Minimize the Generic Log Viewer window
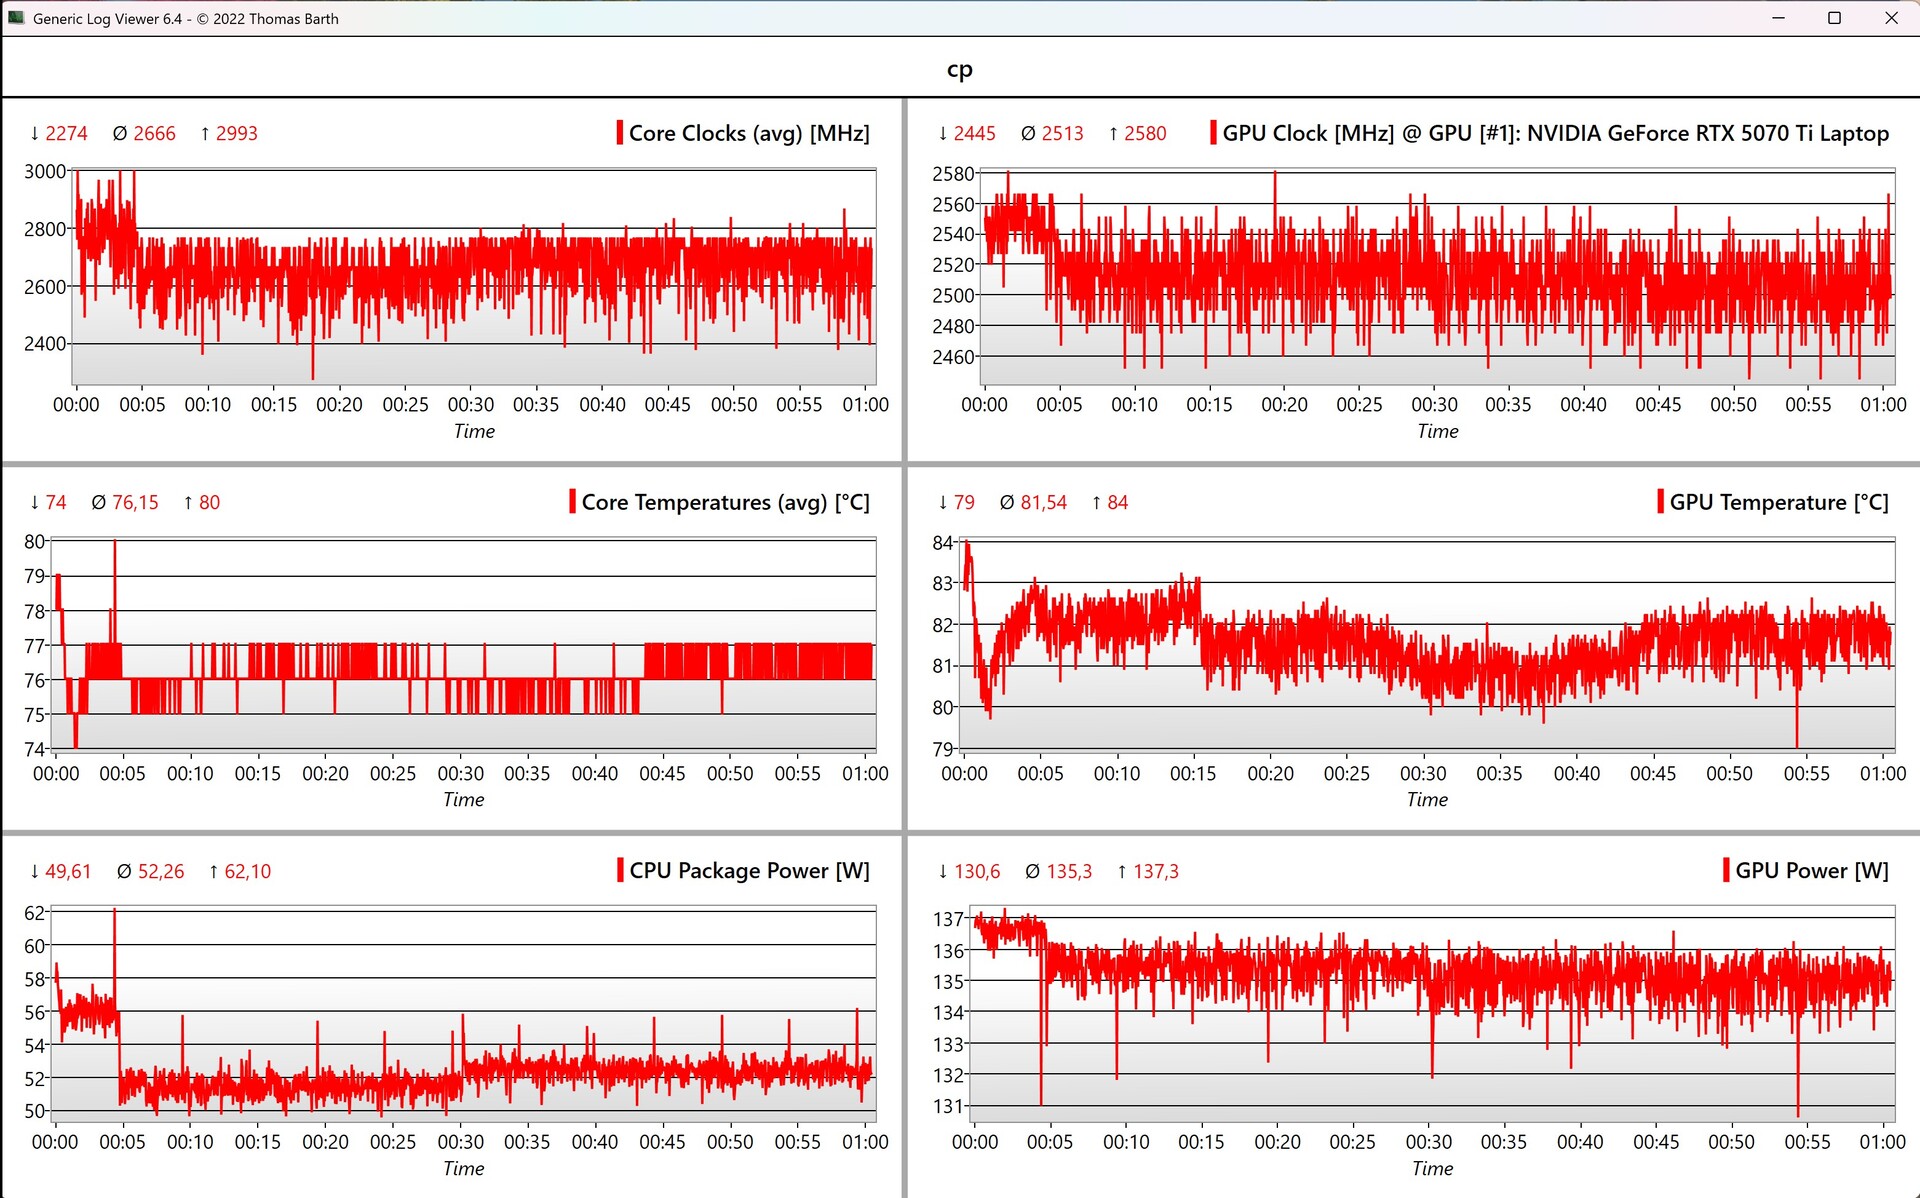The height and width of the screenshot is (1198, 1920). click(1778, 18)
